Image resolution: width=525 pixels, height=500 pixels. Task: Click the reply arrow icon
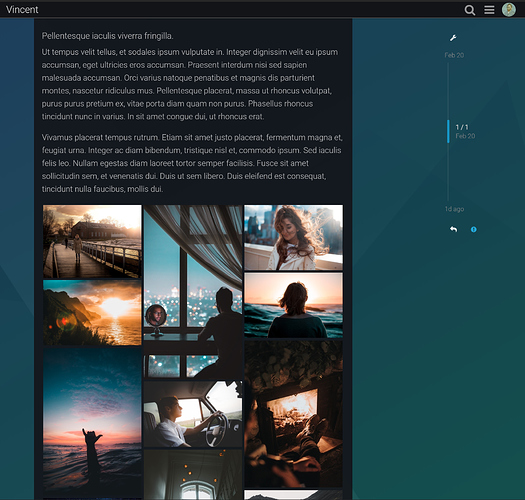click(453, 229)
